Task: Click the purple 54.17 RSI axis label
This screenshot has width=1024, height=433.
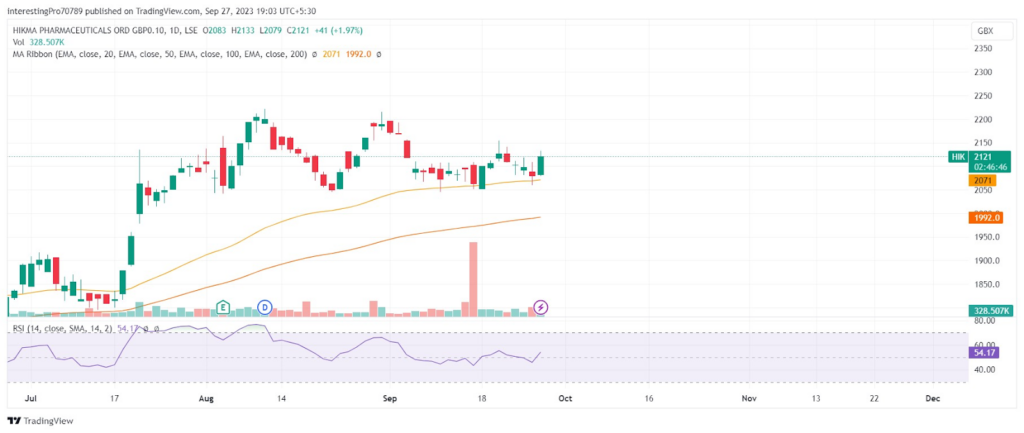Action: pos(985,353)
